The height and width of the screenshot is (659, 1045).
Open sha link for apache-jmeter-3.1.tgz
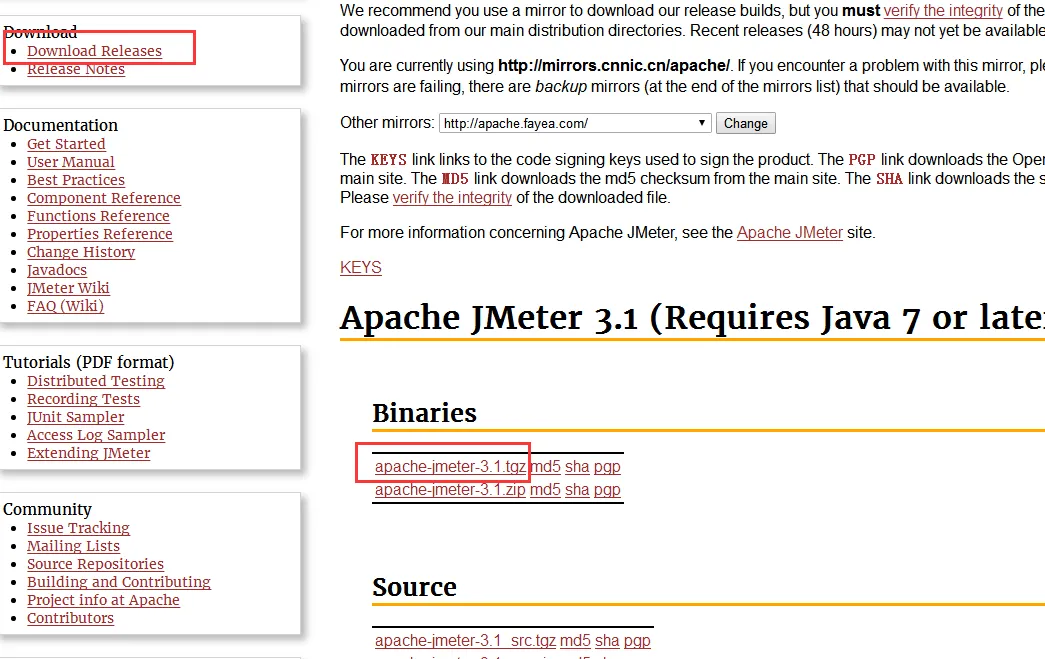tap(577, 466)
